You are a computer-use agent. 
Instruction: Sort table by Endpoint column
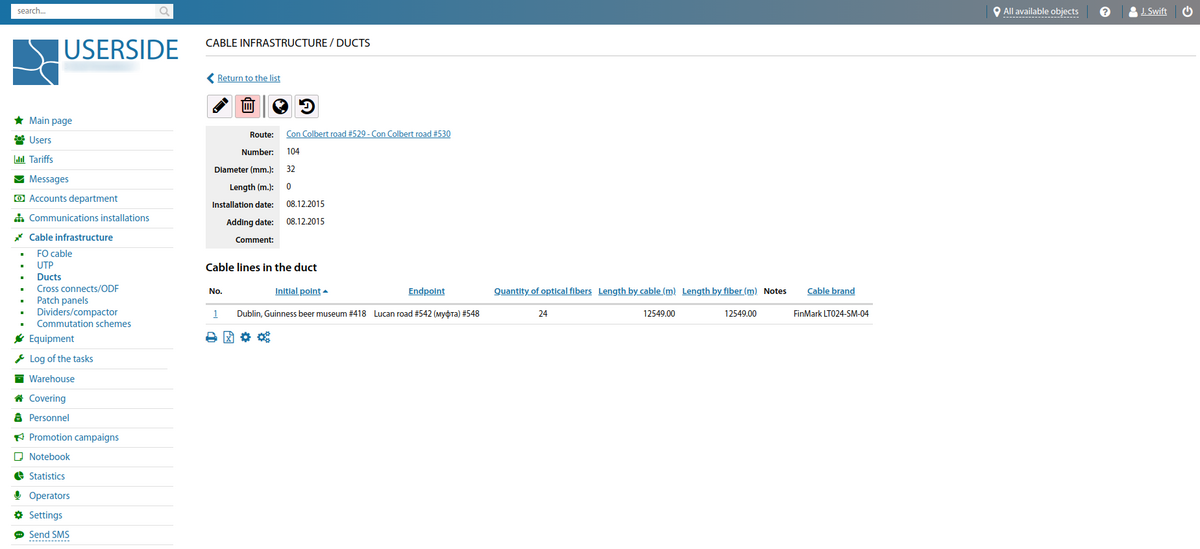coord(426,291)
